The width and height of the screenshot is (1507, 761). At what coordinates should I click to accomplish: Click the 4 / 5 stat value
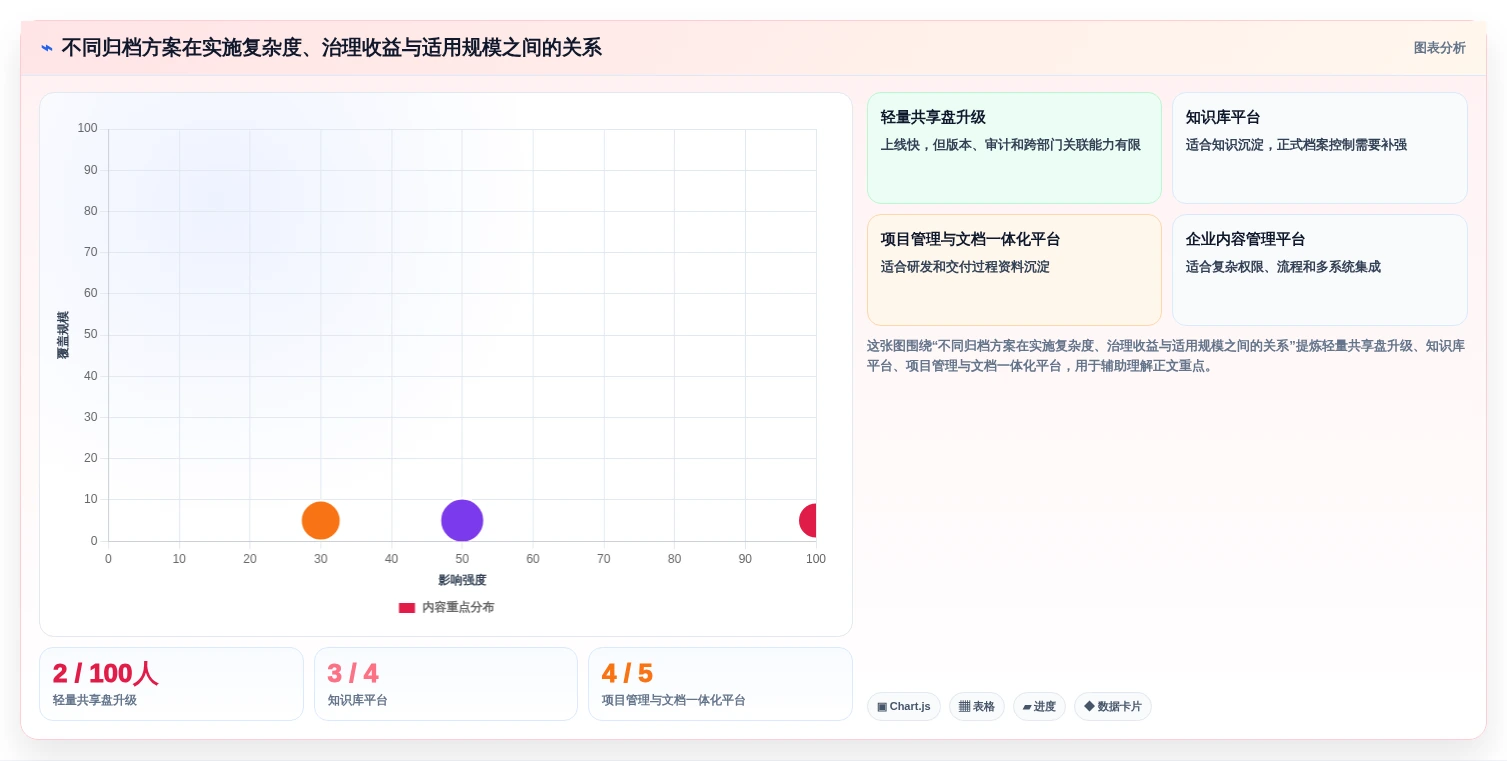tap(627, 674)
